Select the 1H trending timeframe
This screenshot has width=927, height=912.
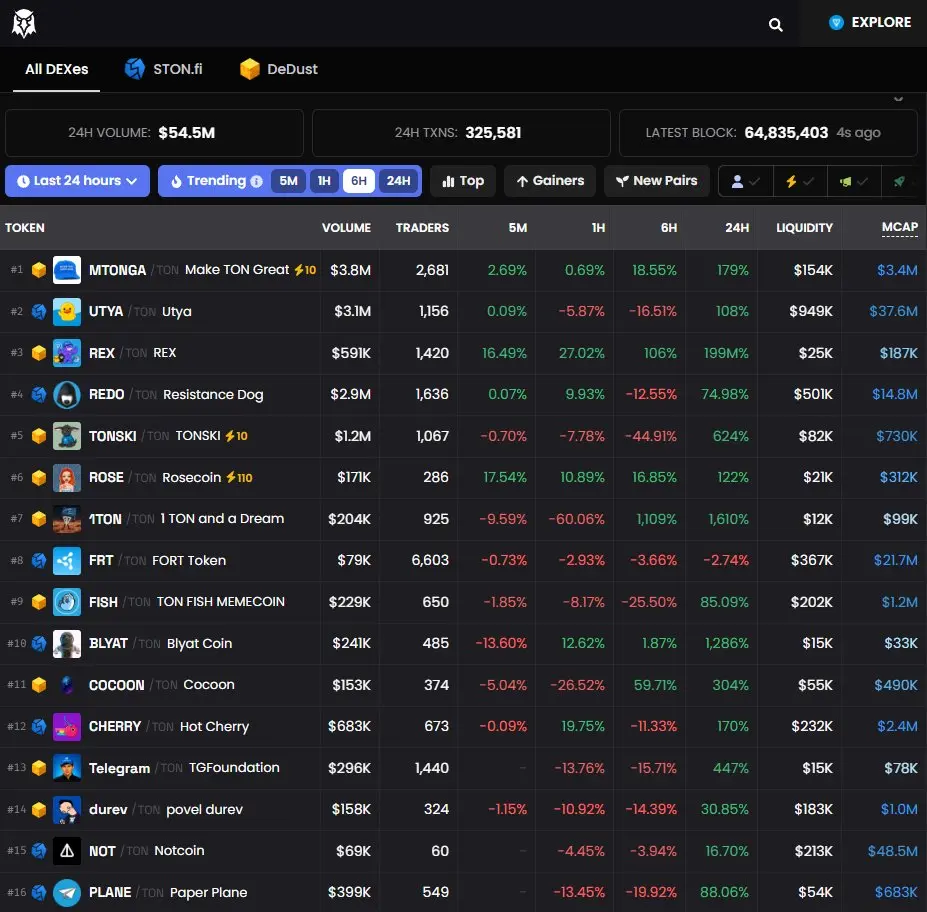click(x=324, y=181)
